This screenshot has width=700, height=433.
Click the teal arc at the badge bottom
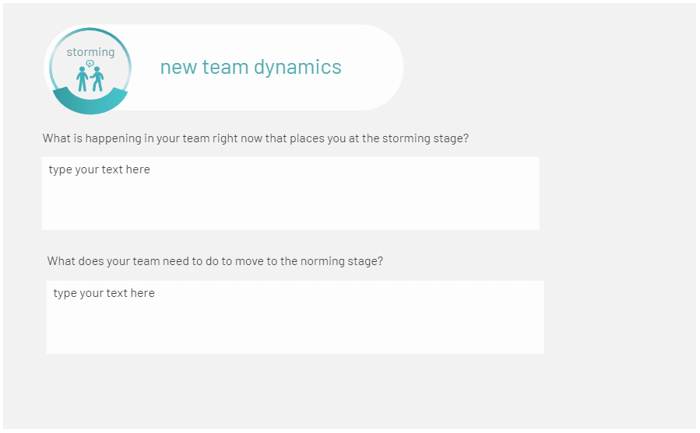pos(91,101)
